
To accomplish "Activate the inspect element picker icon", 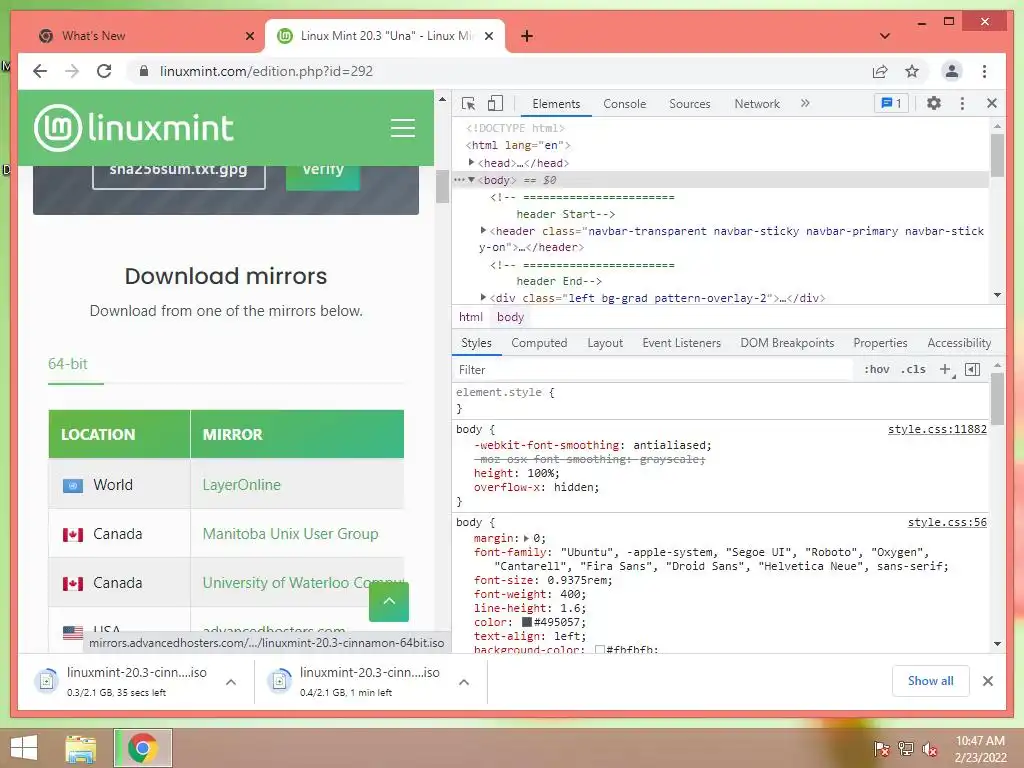I will coord(468,104).
